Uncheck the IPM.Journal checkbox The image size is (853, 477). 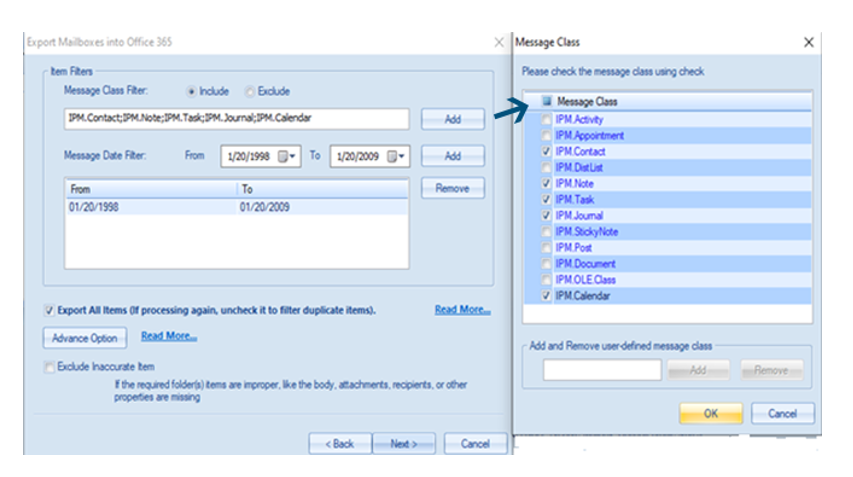coord(546,215)
